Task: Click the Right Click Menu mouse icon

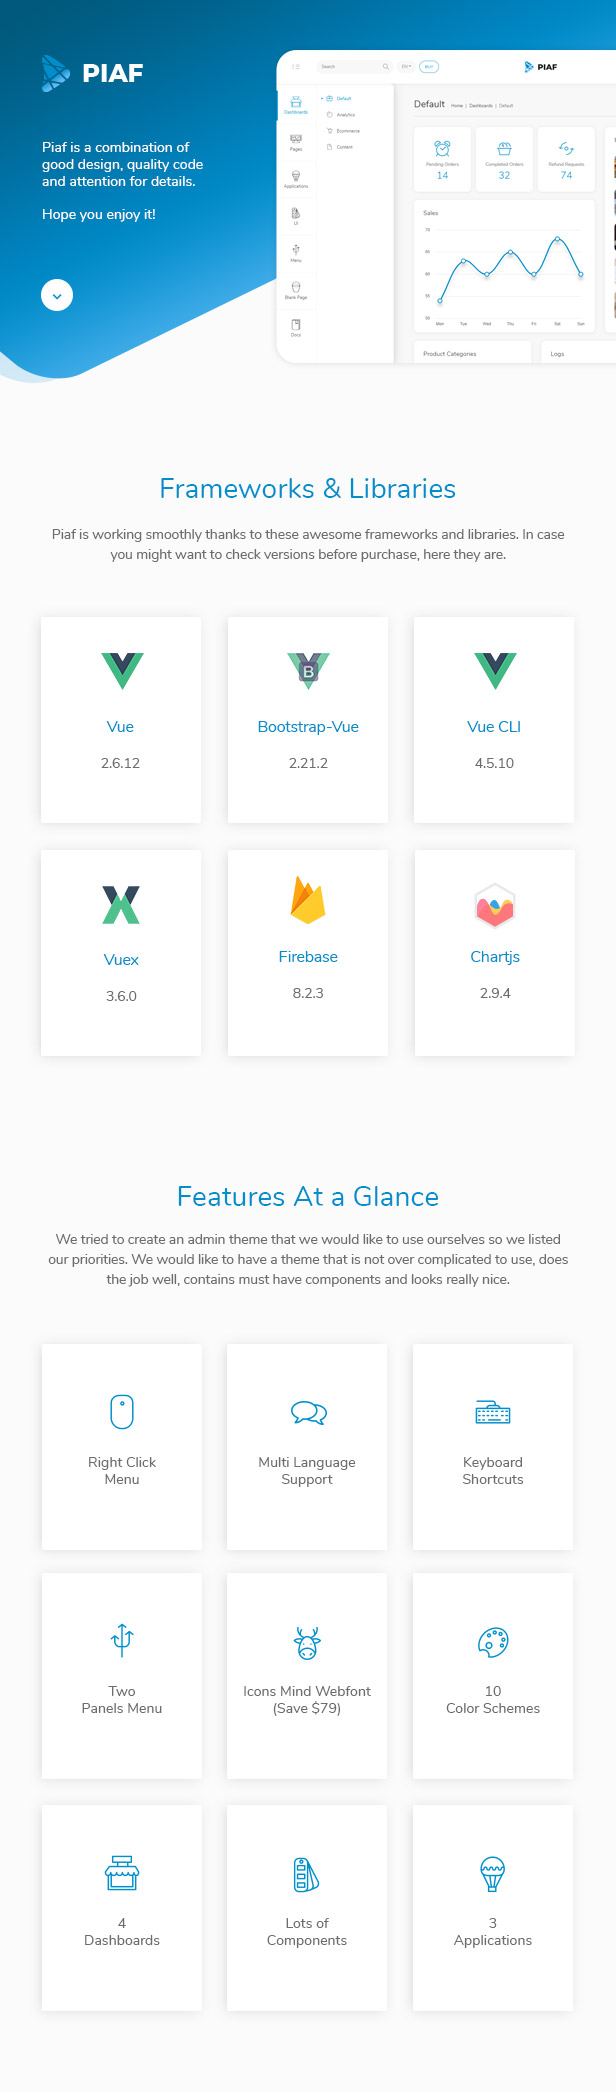Action: pyautogui.click(x=122, y=1412)
